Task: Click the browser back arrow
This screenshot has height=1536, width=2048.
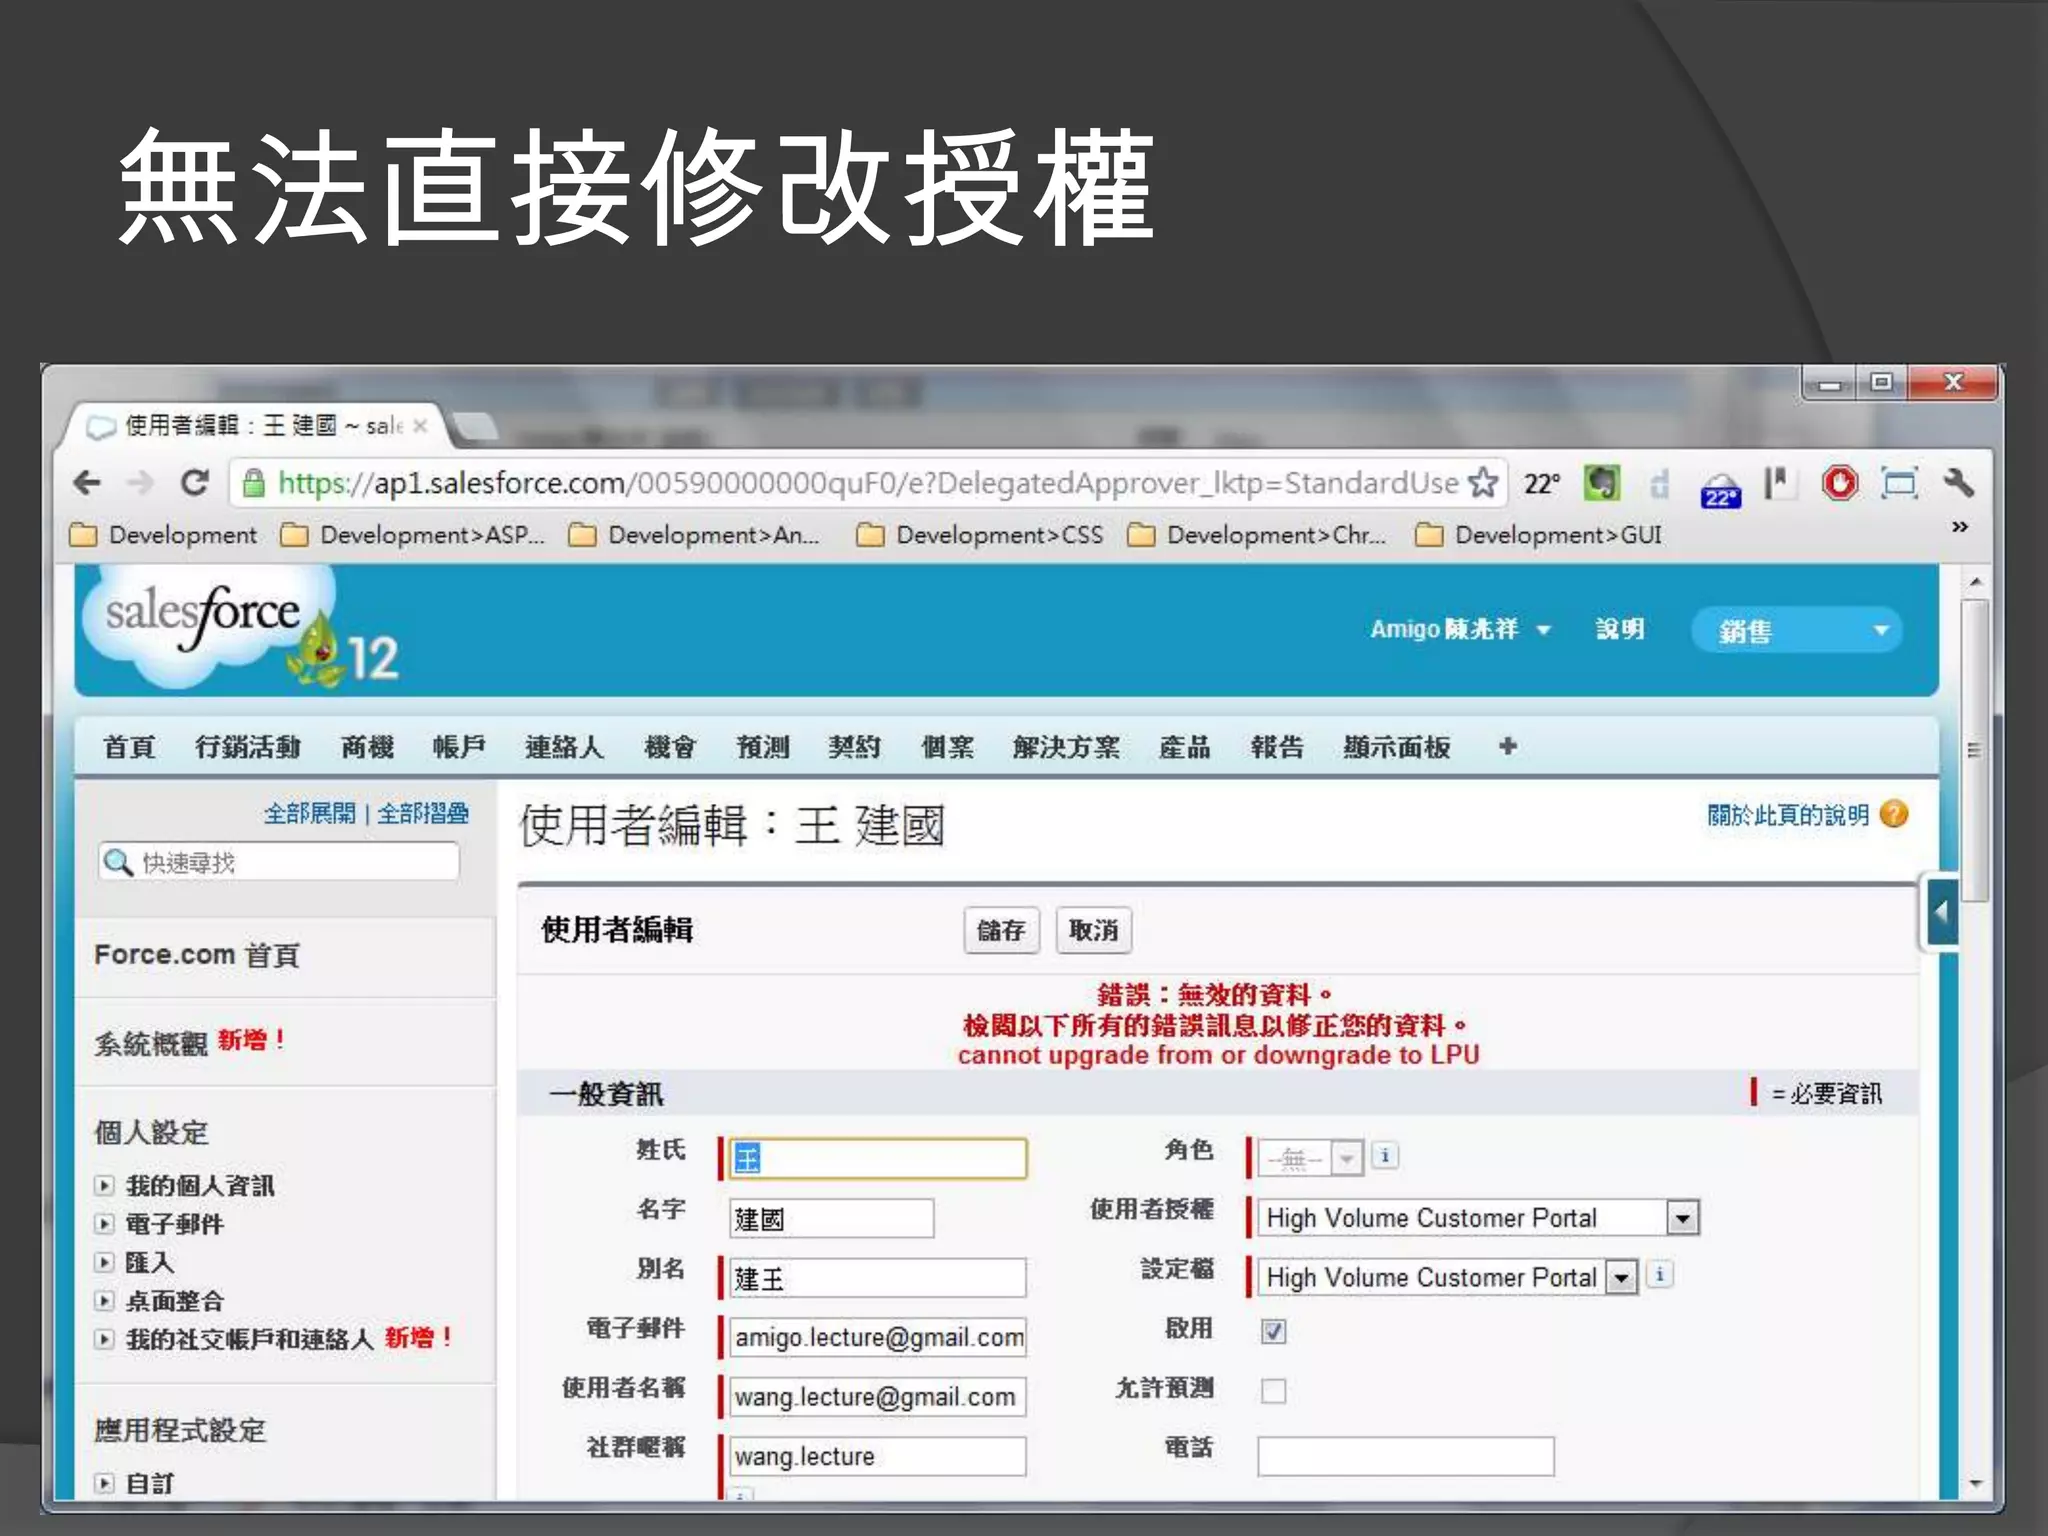Action: (x=88, y=483)
